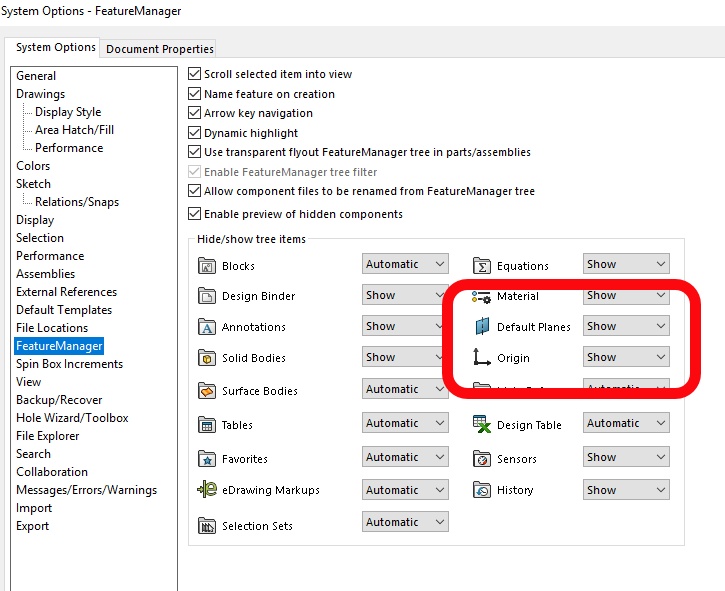This screenshot has width=725, height=591.
Task: Open the Origin visibility dropdown
Action: point(626,357)
